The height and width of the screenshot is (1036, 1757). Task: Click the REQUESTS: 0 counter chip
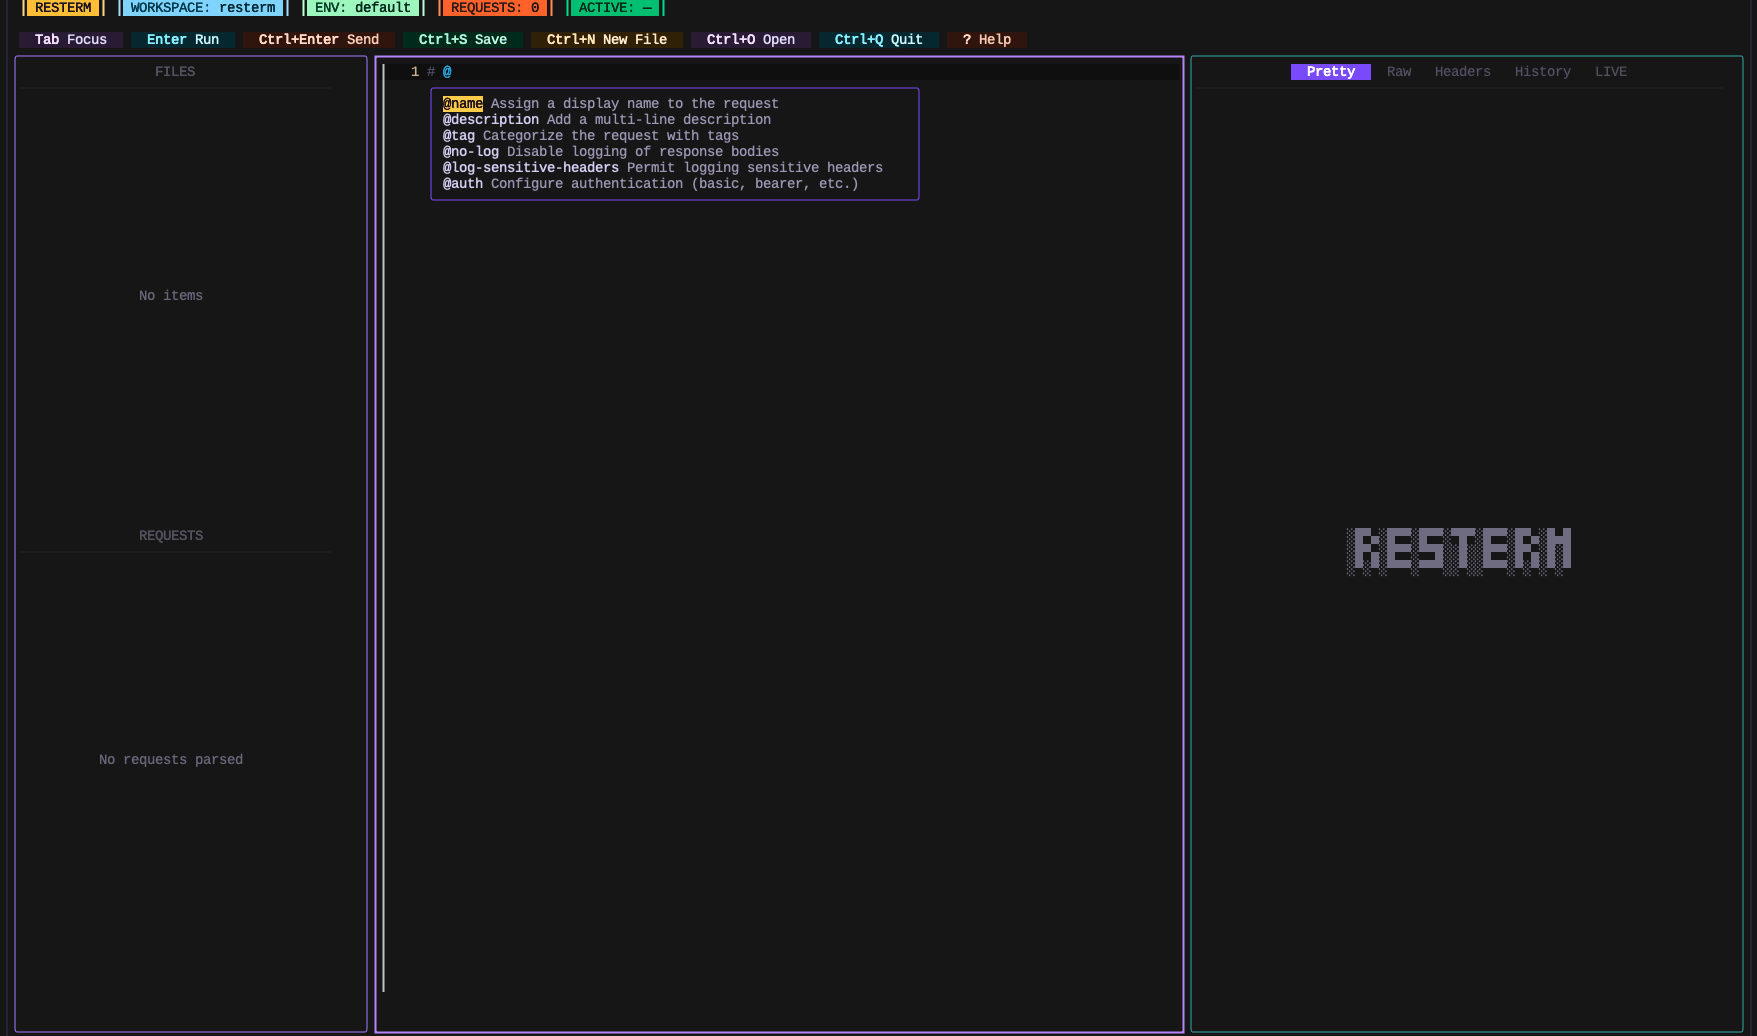(x=493, y=7)
